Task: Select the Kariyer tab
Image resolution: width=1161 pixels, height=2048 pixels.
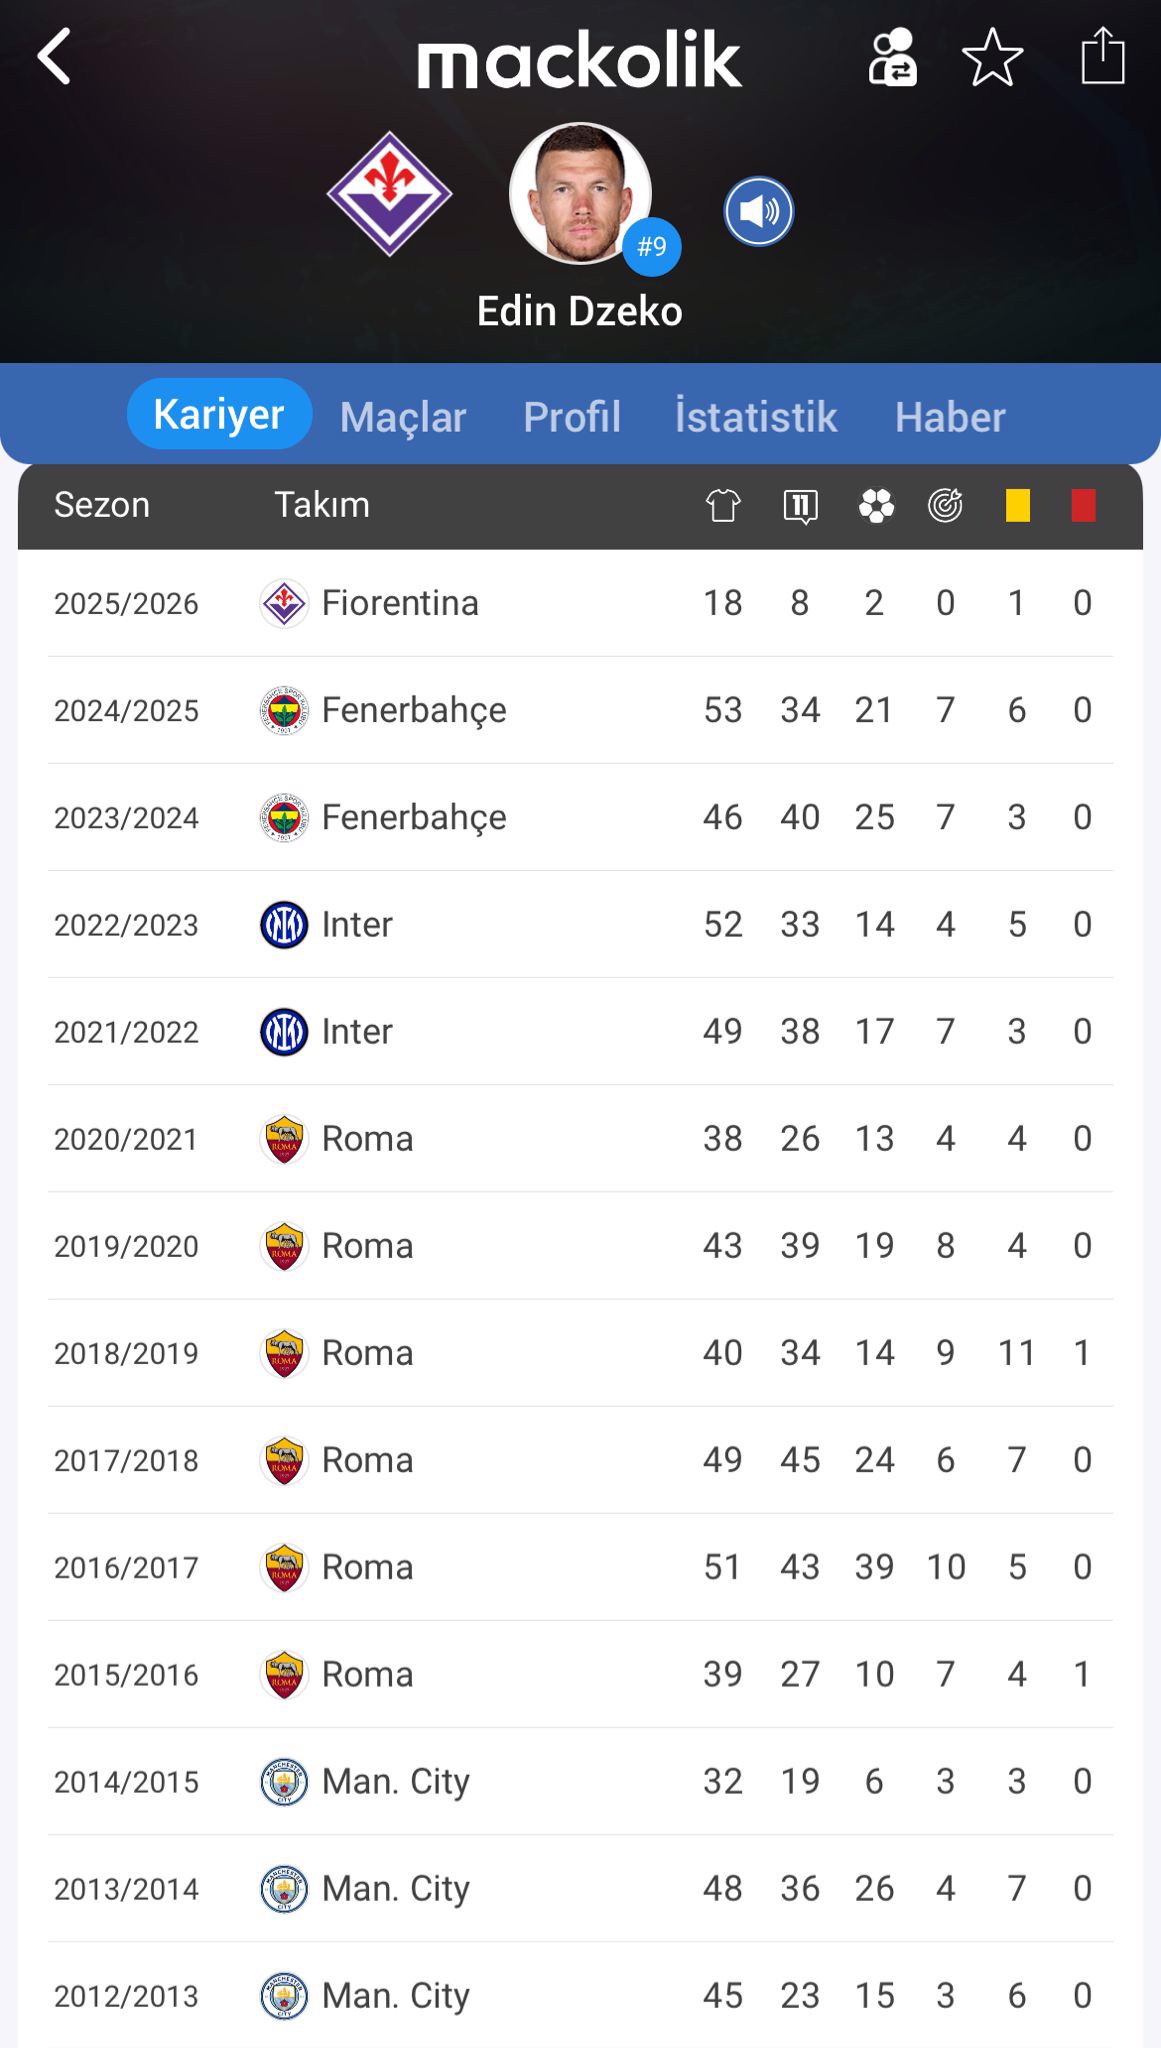Action: (219, 415)
